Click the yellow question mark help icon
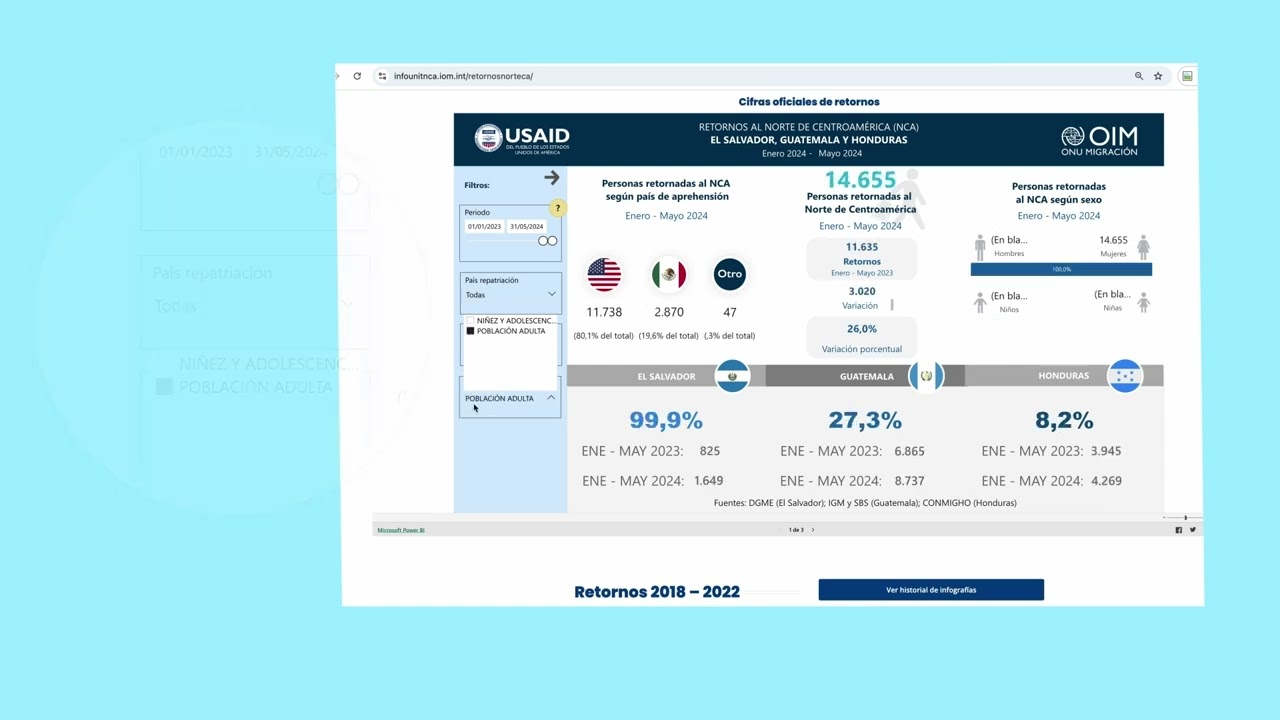The image size is (1280, 720). 557,208
